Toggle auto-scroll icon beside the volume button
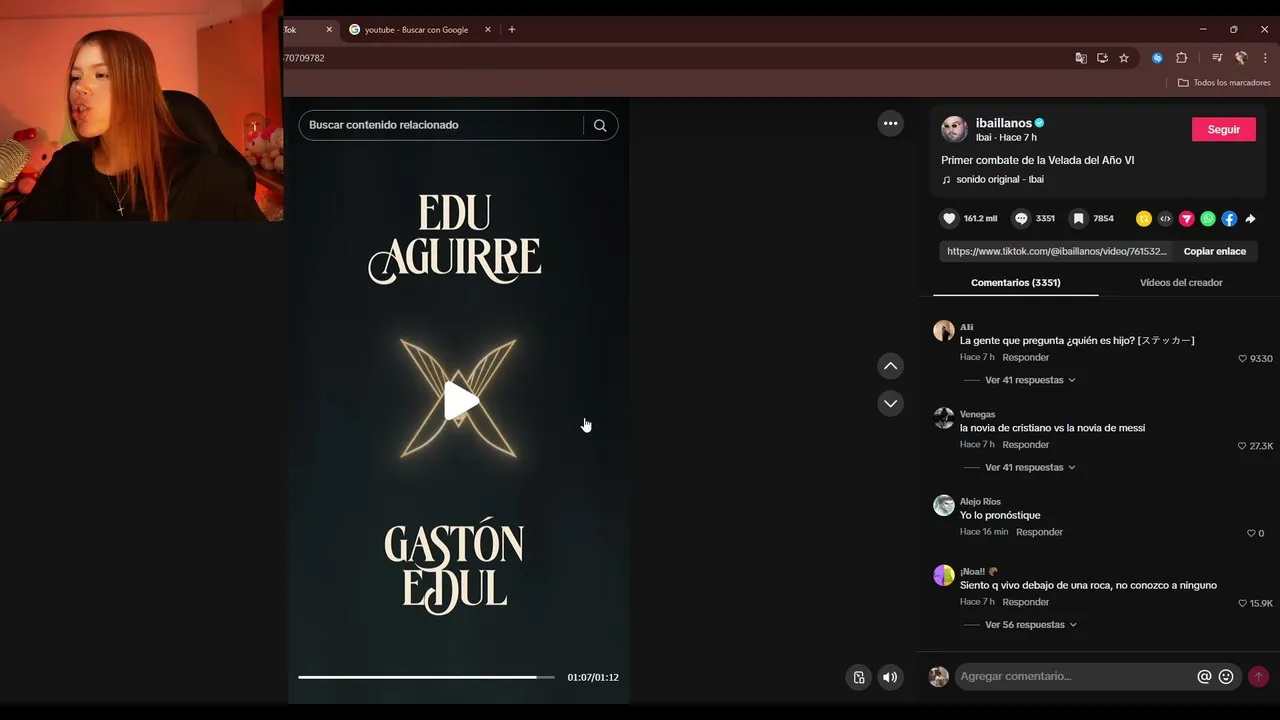 tap(858, 677)
